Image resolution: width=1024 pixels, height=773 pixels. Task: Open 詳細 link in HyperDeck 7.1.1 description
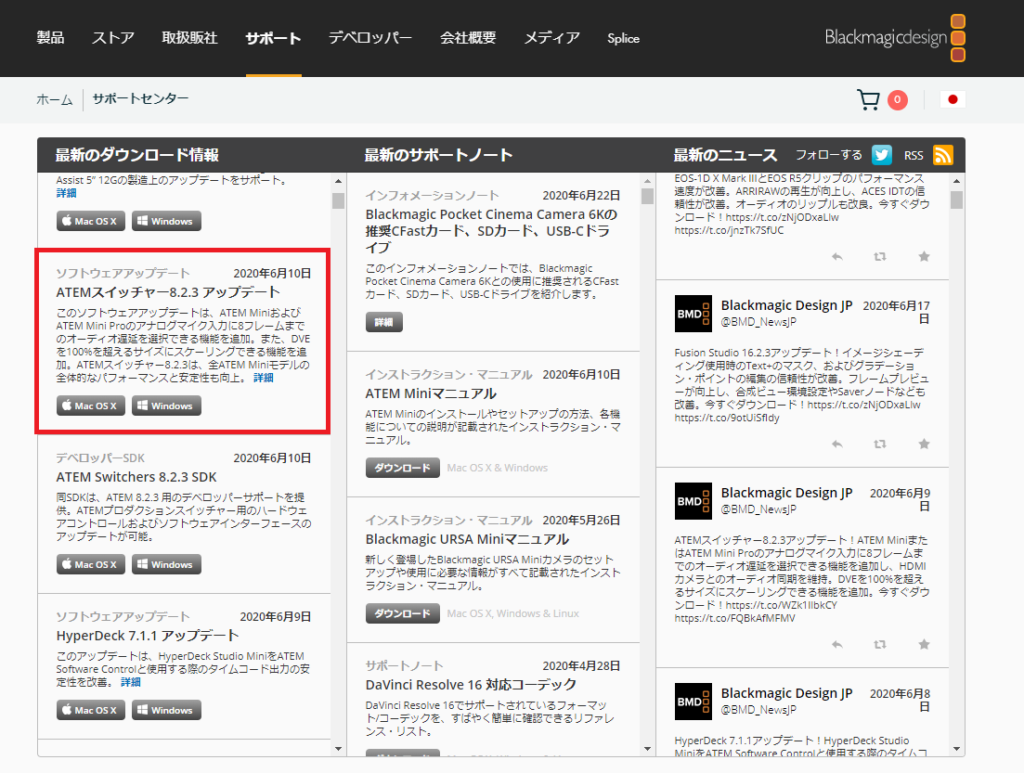[x=131, y=682]
